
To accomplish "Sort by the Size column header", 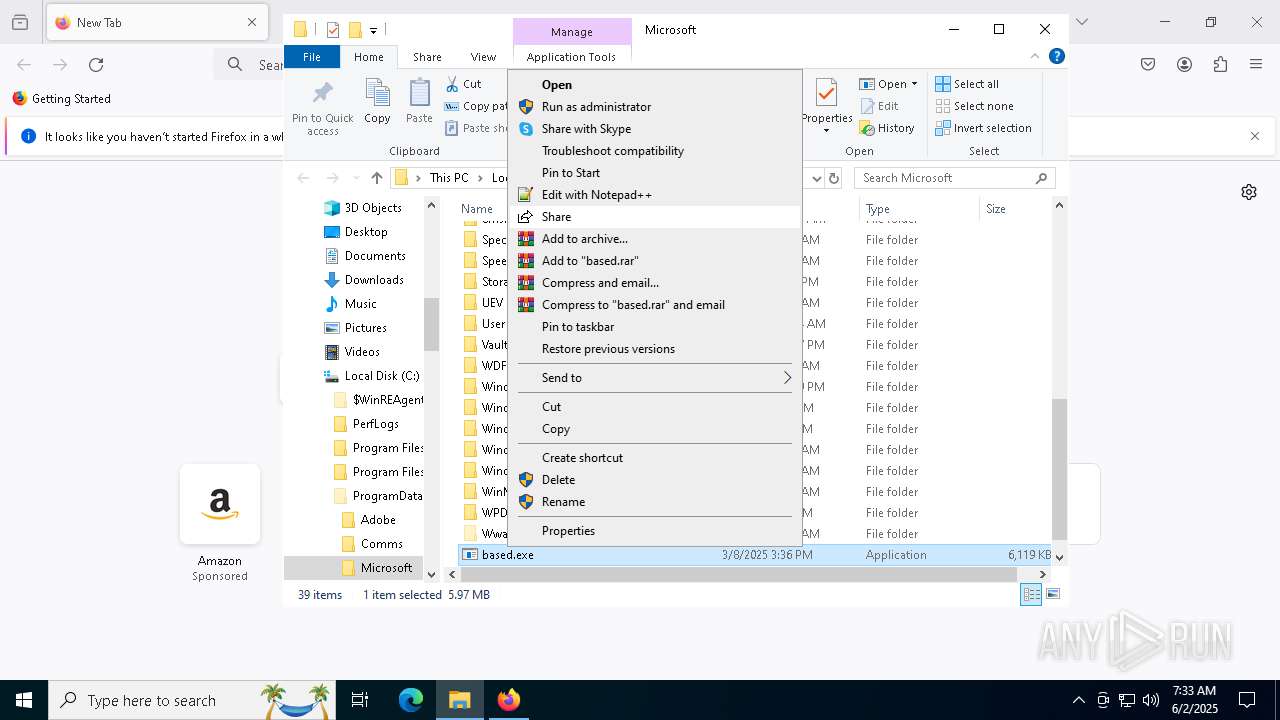I will (1015, 209).
